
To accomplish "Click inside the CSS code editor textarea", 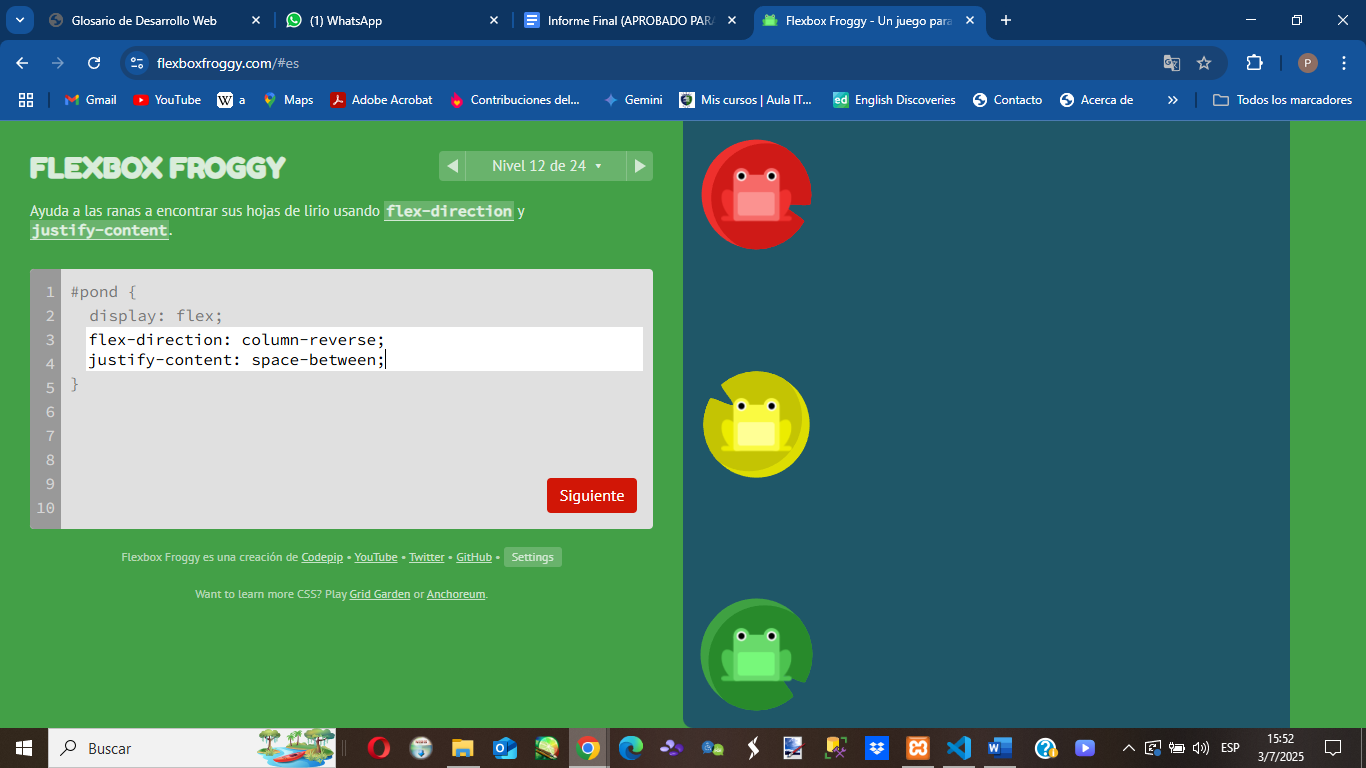I will click(x=365, y=349).
